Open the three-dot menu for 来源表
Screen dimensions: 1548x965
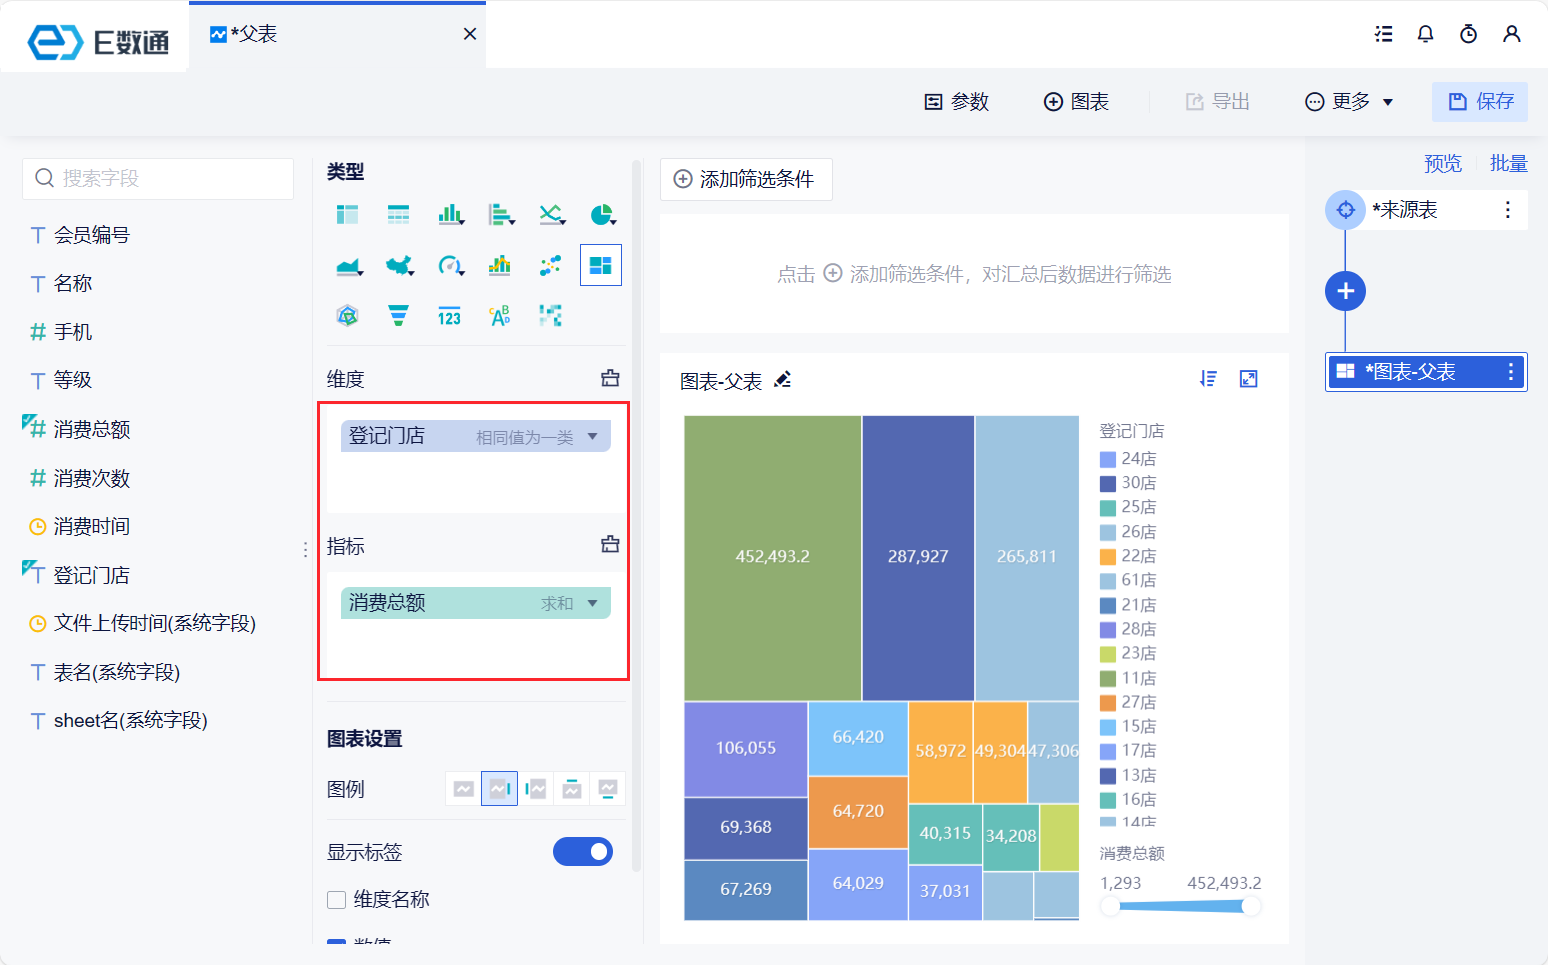(x=1508, y=210)
